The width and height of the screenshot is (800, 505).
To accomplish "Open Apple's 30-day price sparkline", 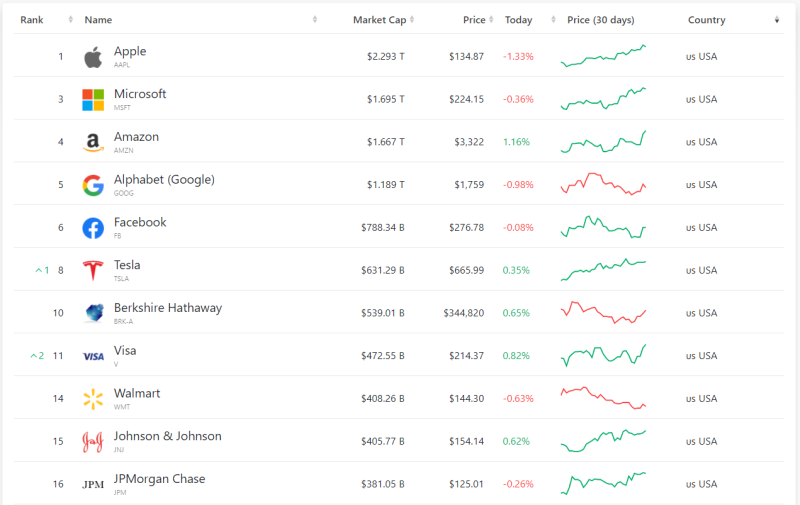I will 603,57.
